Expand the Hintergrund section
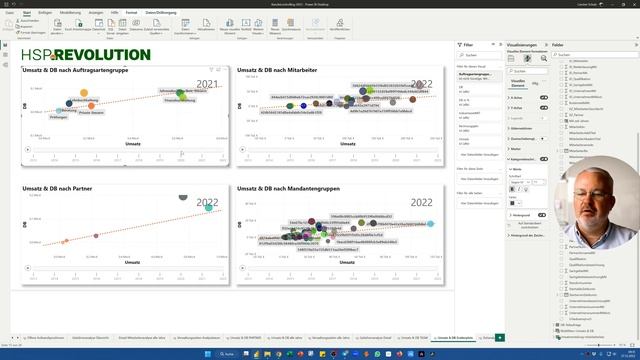Image resolution: width=640 pixels, height=360 pixels. (511, 215)
